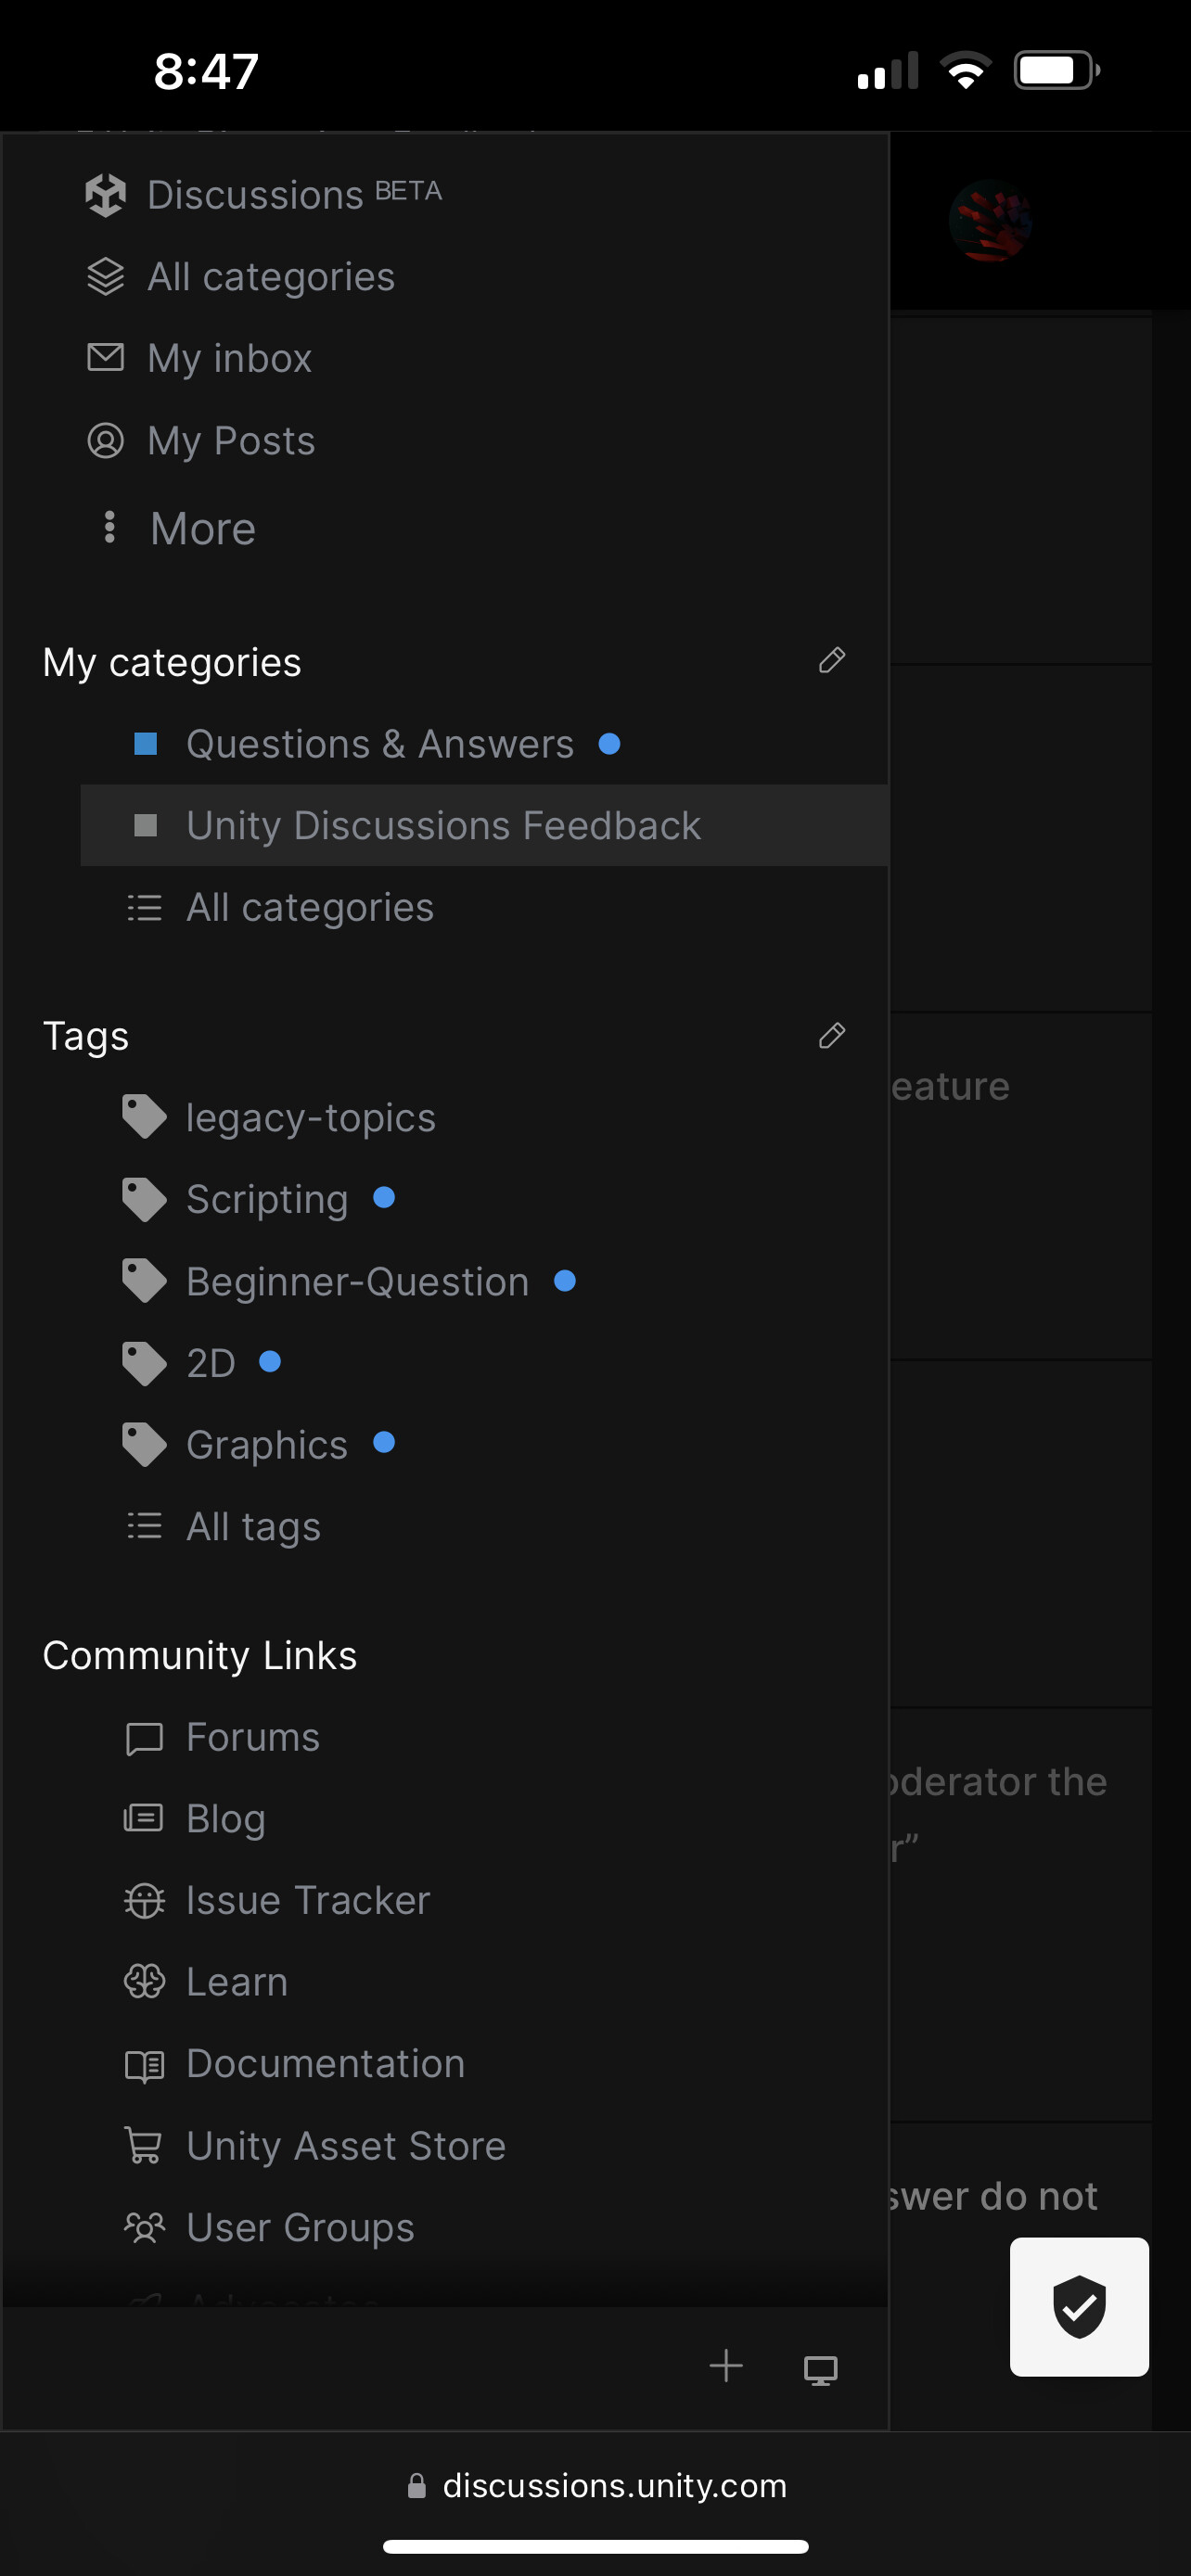1191x2576 pixels.
Task: Open the Questions & Answers category
Action: point(380,744)
